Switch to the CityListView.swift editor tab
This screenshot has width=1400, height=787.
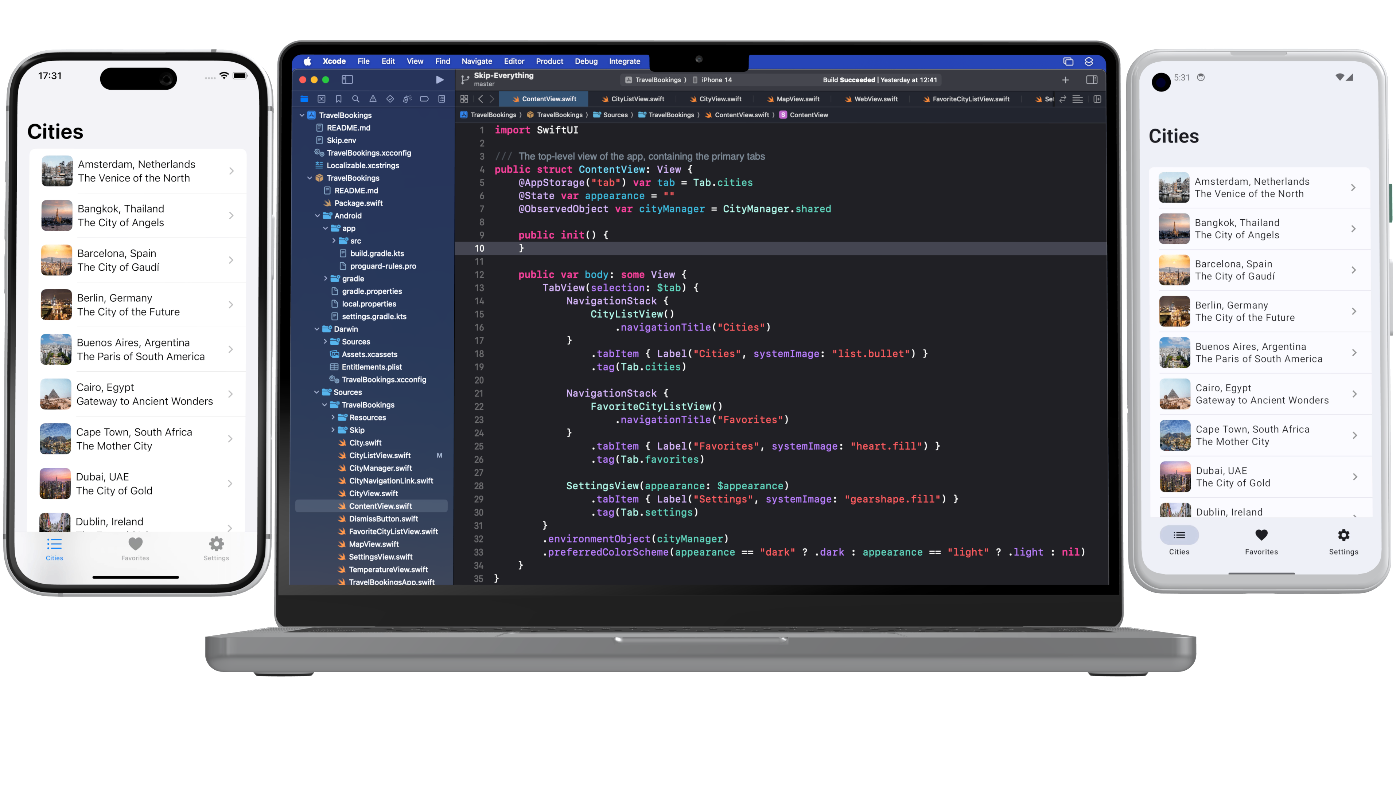click(635, 99)
